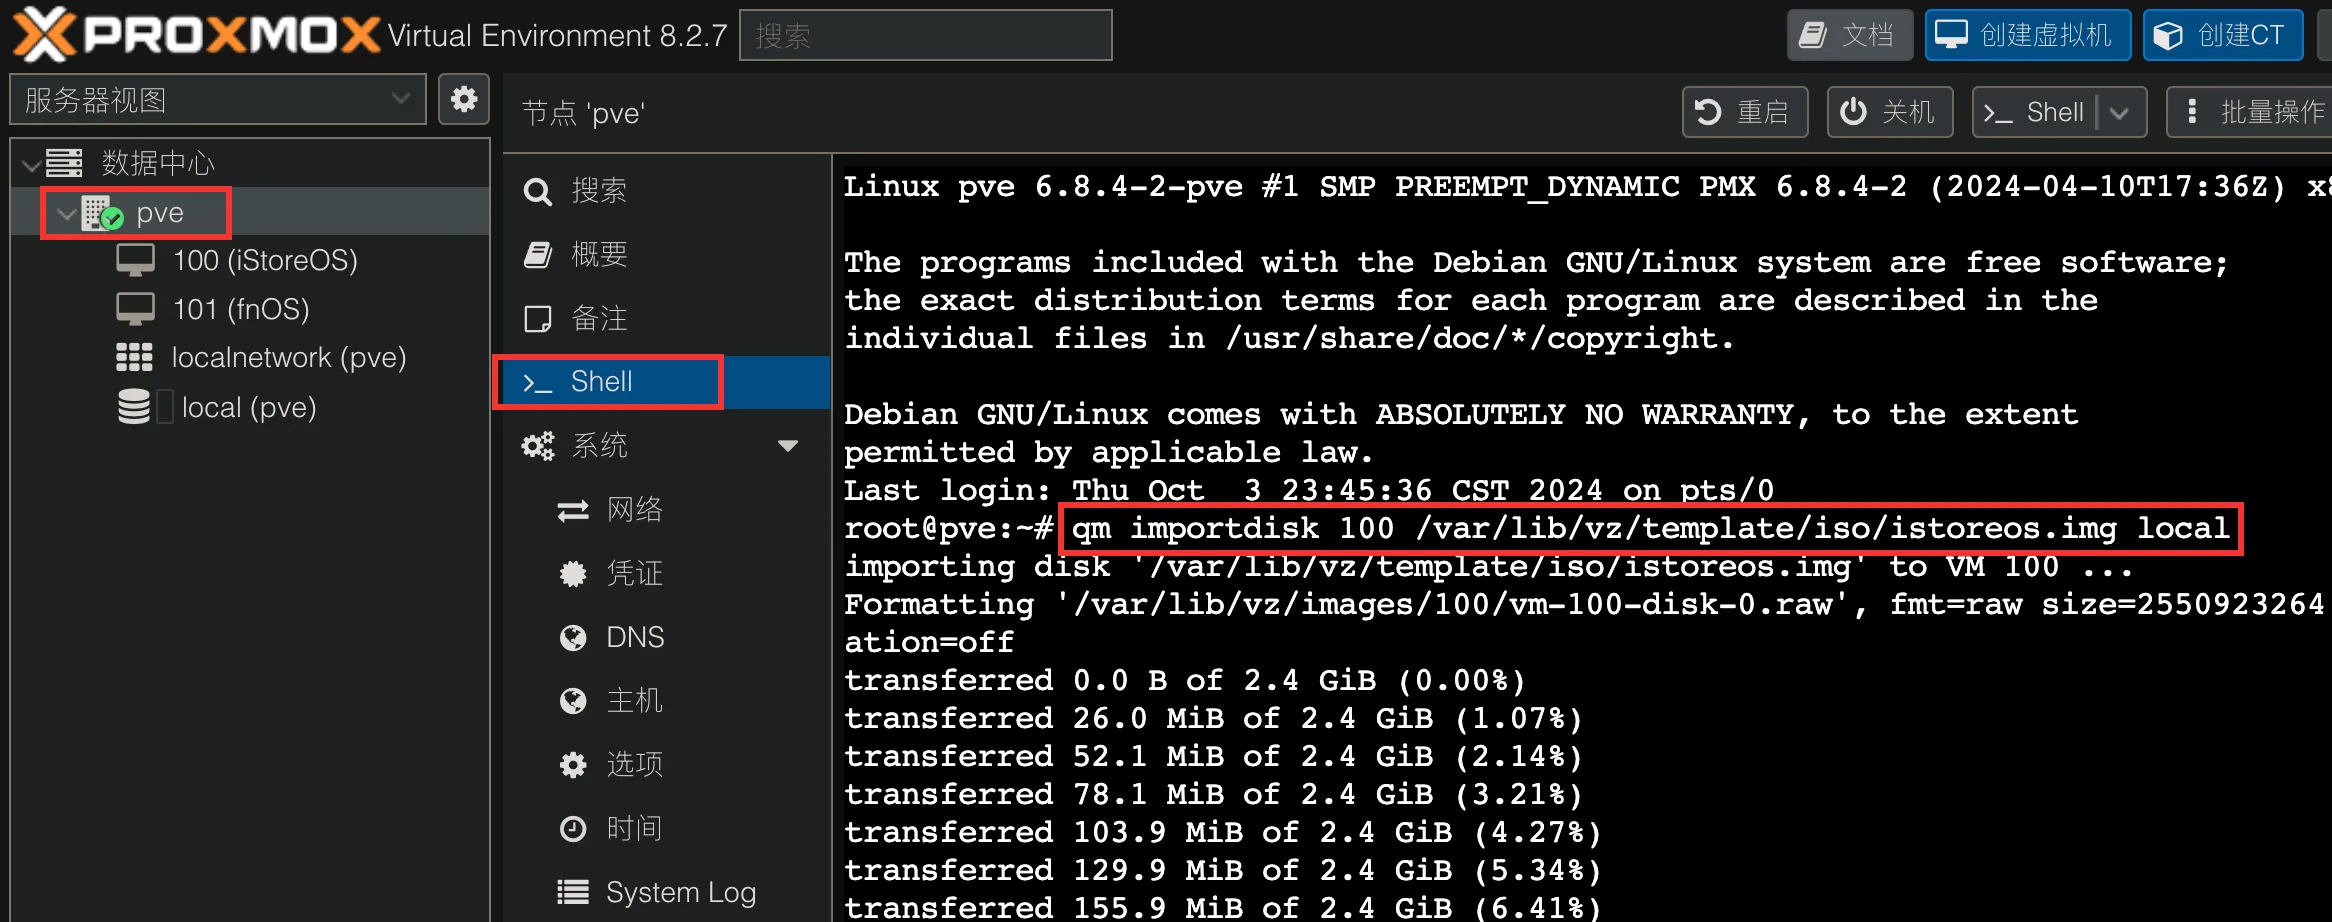Click the database icon for local storage

pyautogui.click(x=134, y=407)
